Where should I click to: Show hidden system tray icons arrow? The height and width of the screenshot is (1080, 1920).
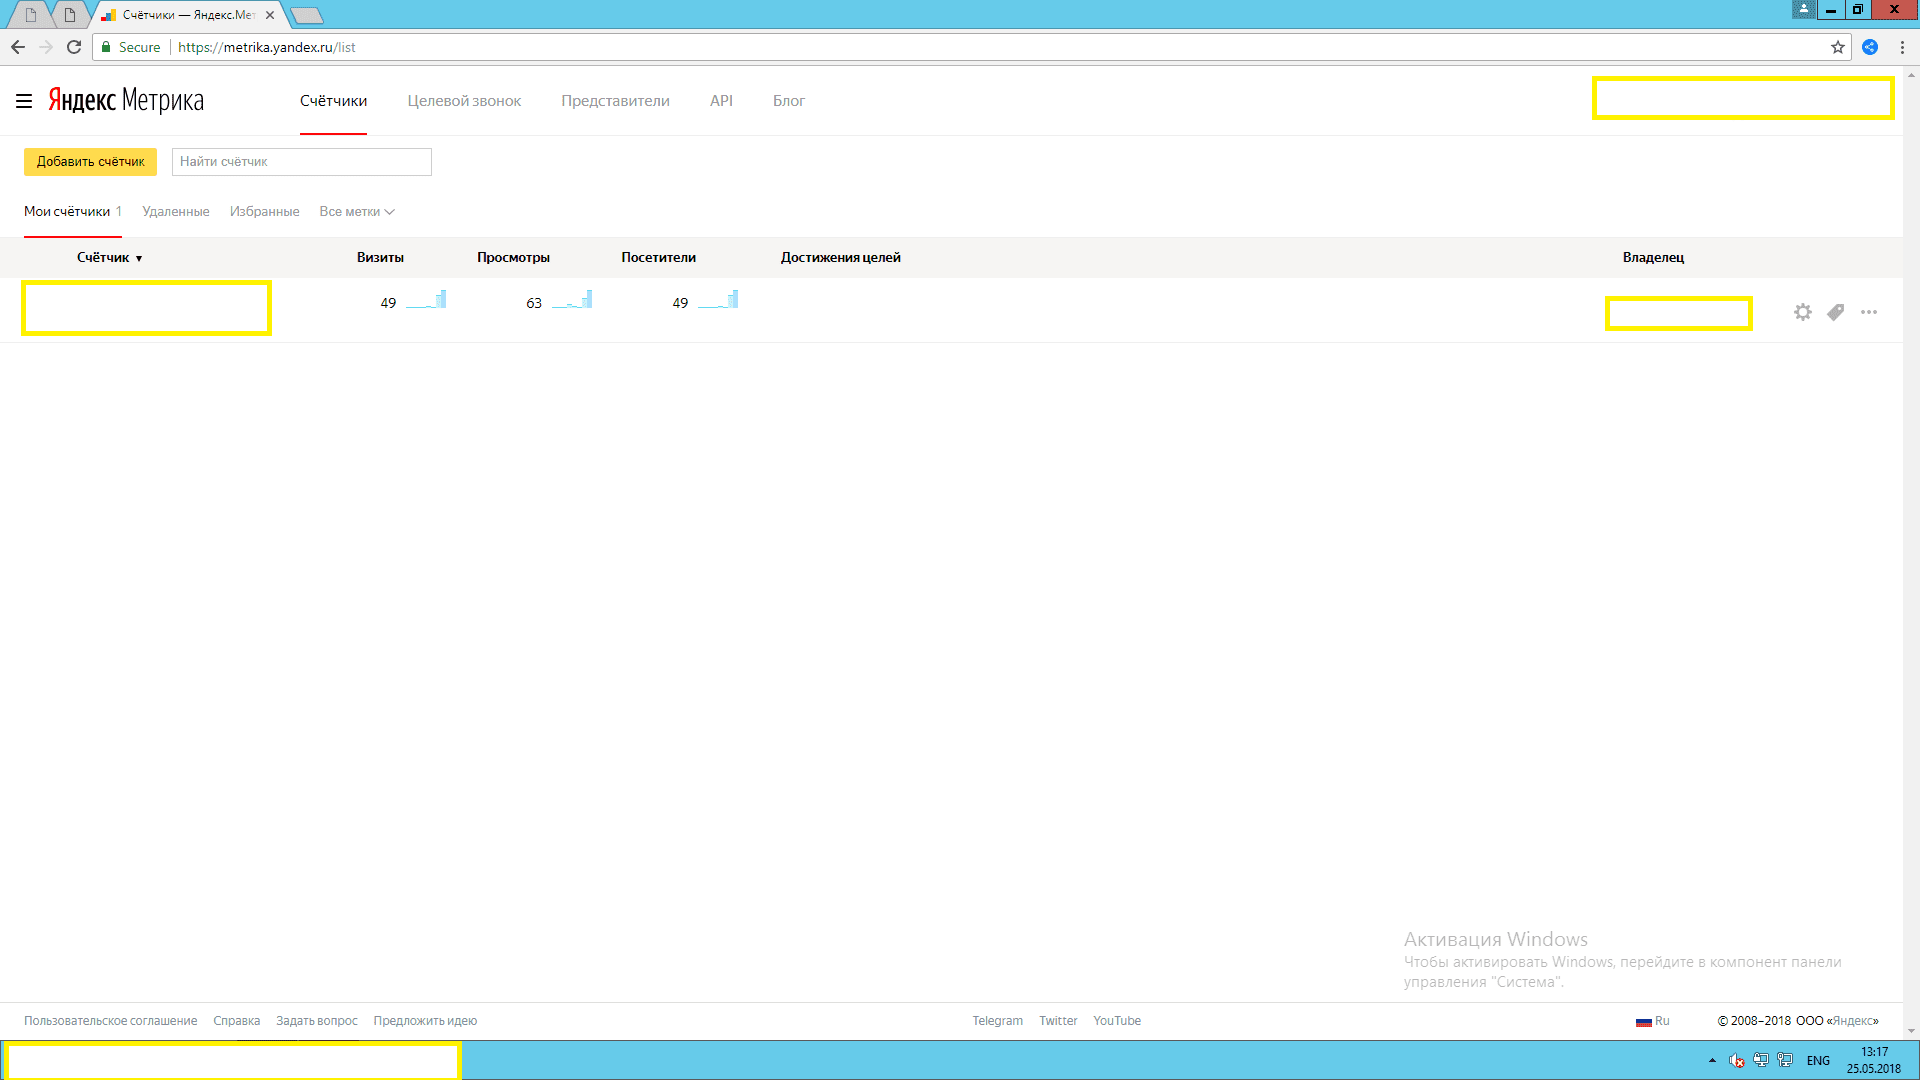[1712, 1060]
